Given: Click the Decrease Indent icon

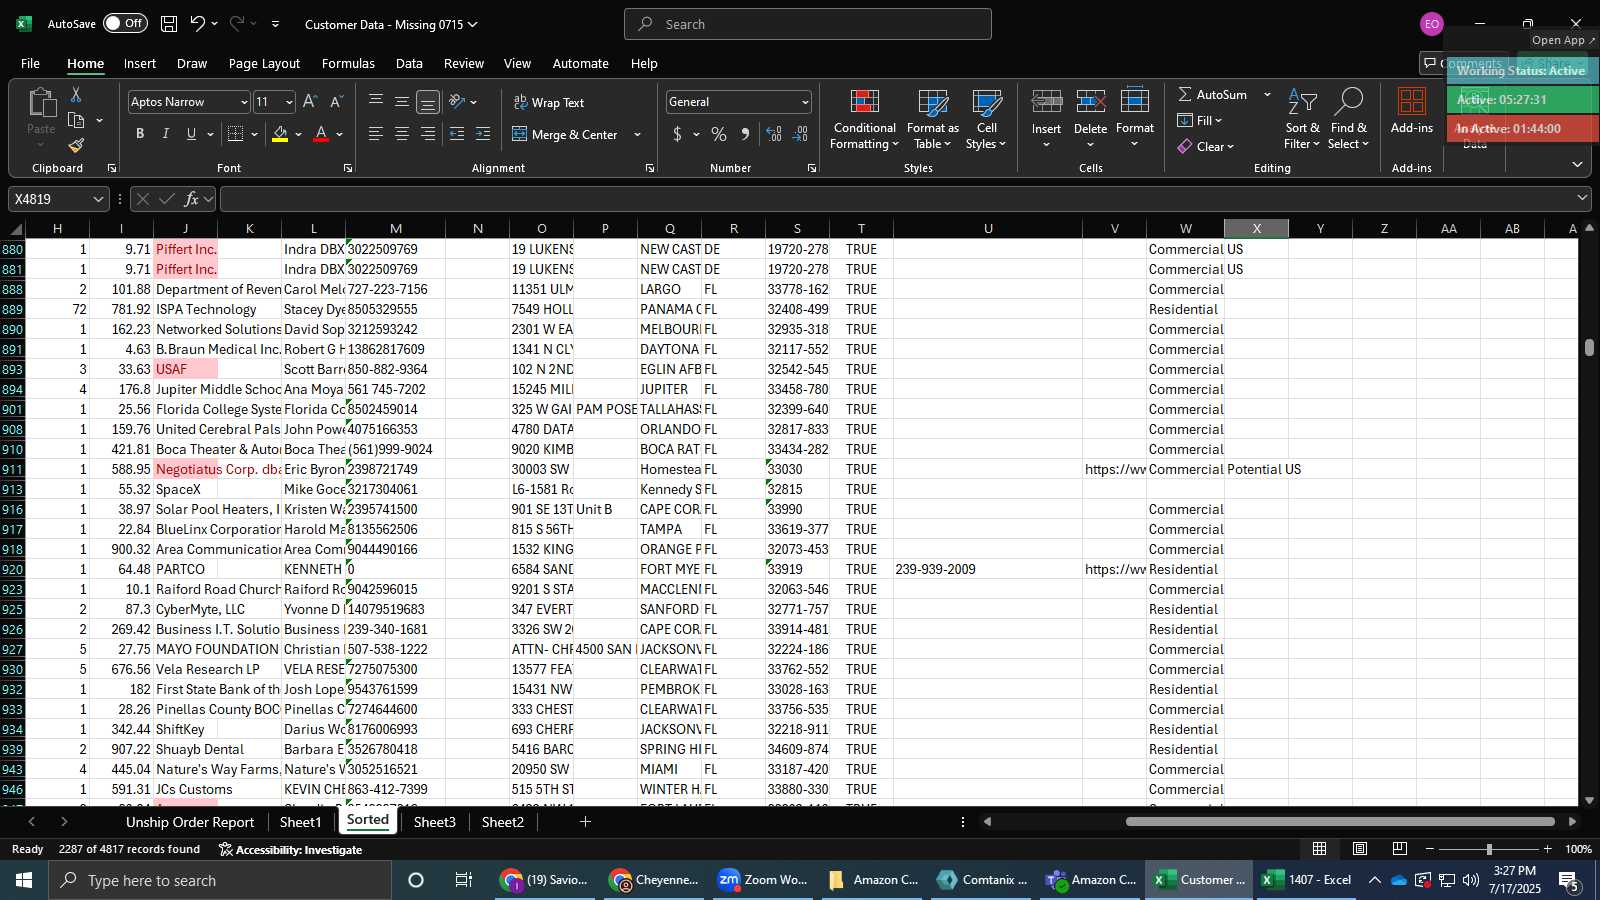Looking at the screenshot, I should pos(457,134).
